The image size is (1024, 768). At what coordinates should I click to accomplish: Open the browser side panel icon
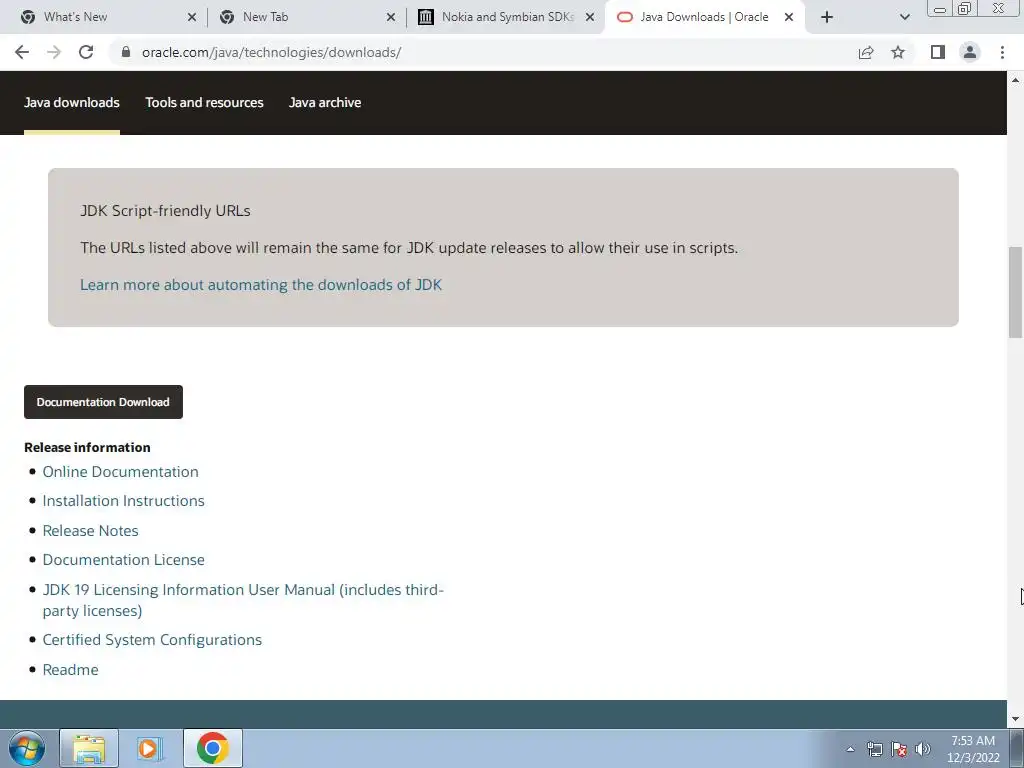pos(938,52)
